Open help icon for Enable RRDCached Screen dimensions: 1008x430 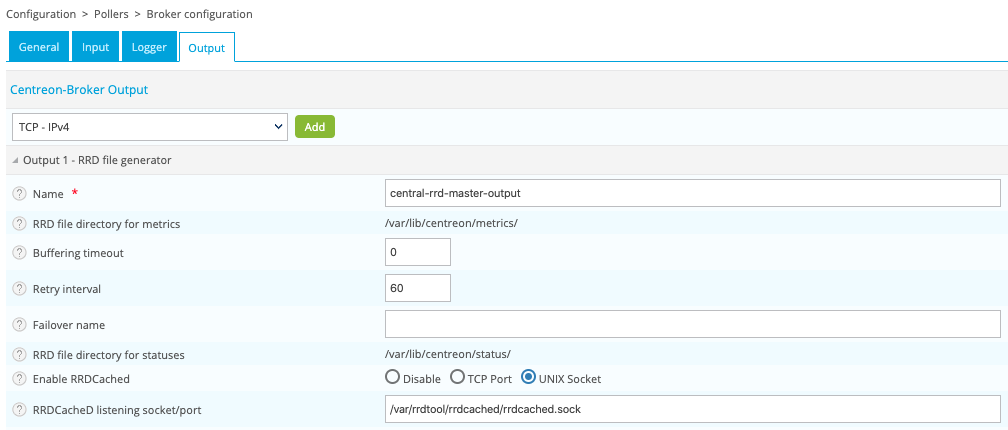[x=20, y=379]
